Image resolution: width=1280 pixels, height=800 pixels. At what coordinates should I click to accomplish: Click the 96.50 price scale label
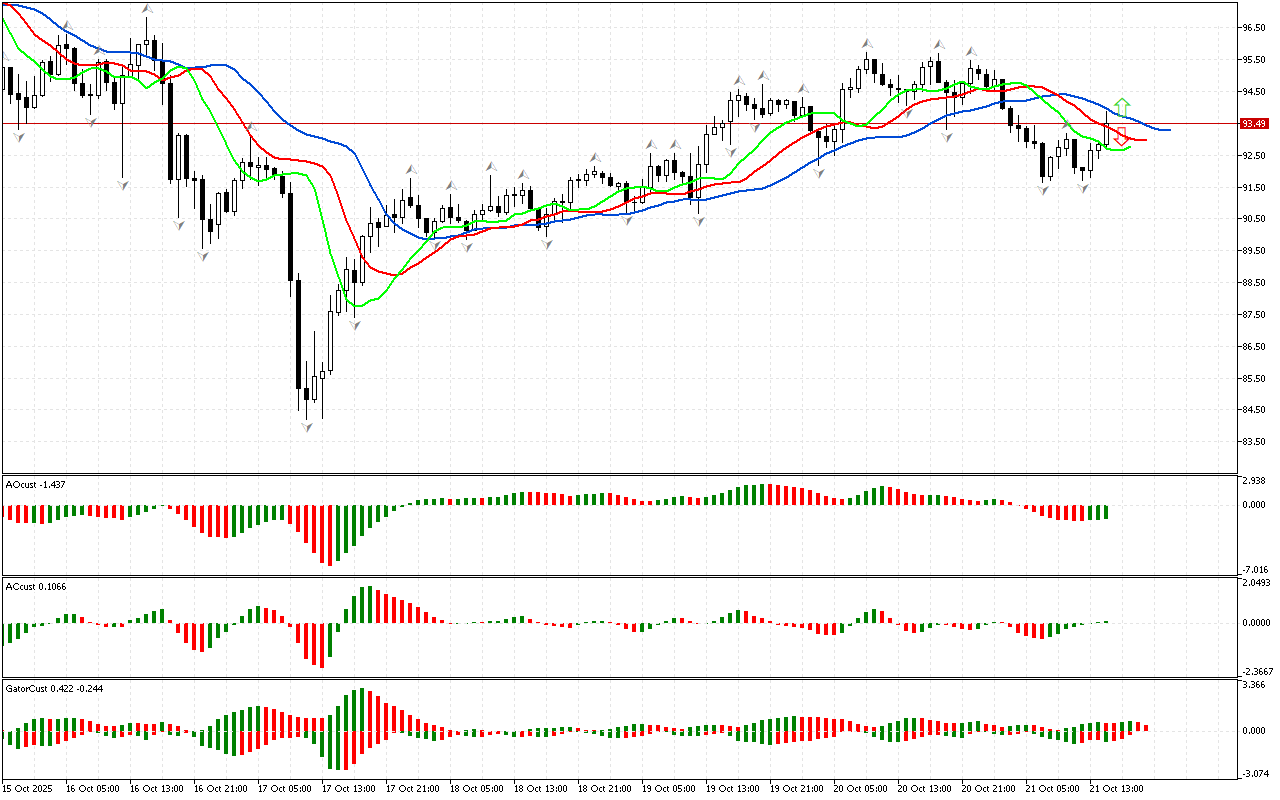click(1253, 28)
